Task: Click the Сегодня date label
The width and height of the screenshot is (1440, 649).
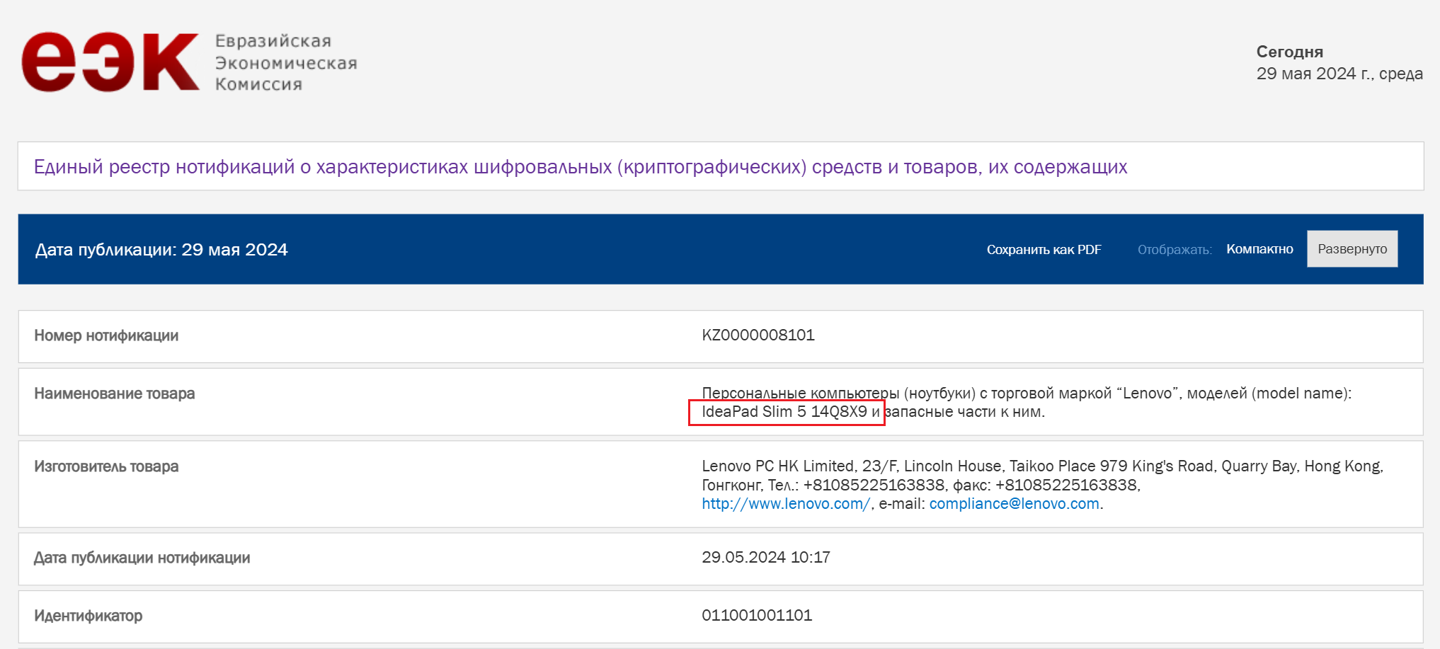Action: click(x=1290, y=52)
